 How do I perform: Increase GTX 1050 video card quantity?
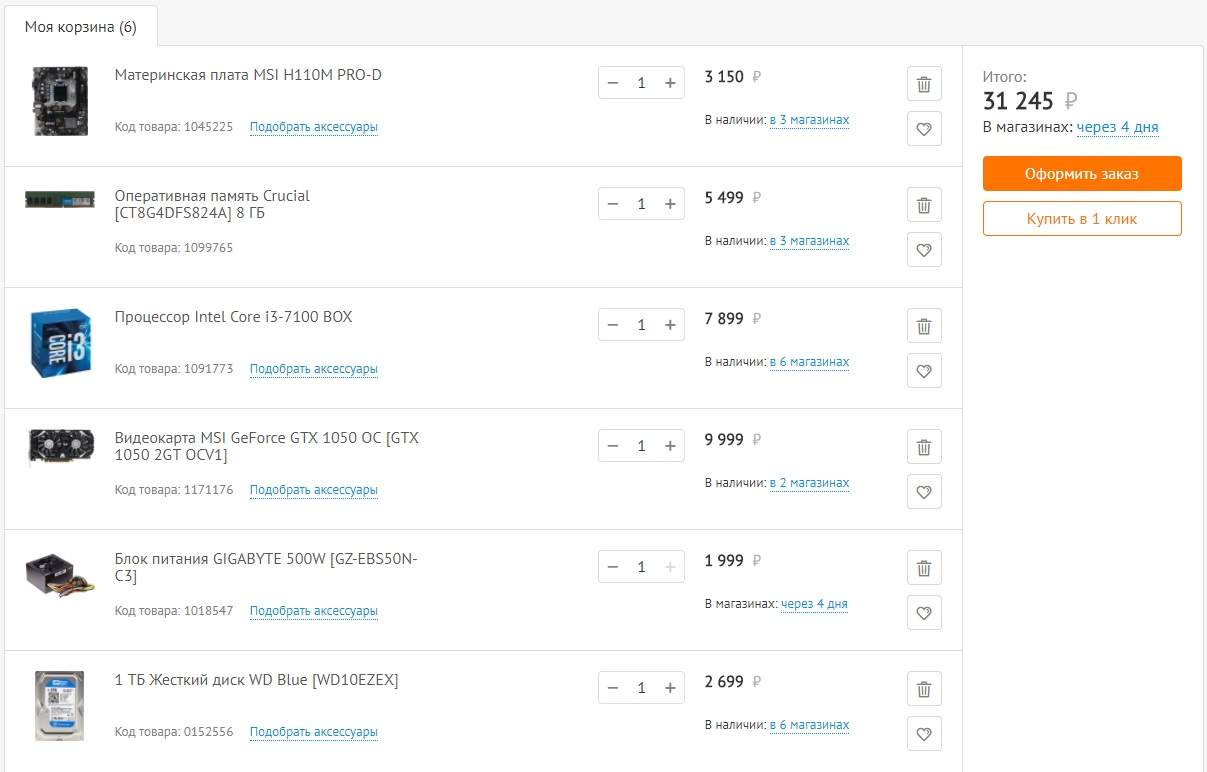(x=670, y=446)
